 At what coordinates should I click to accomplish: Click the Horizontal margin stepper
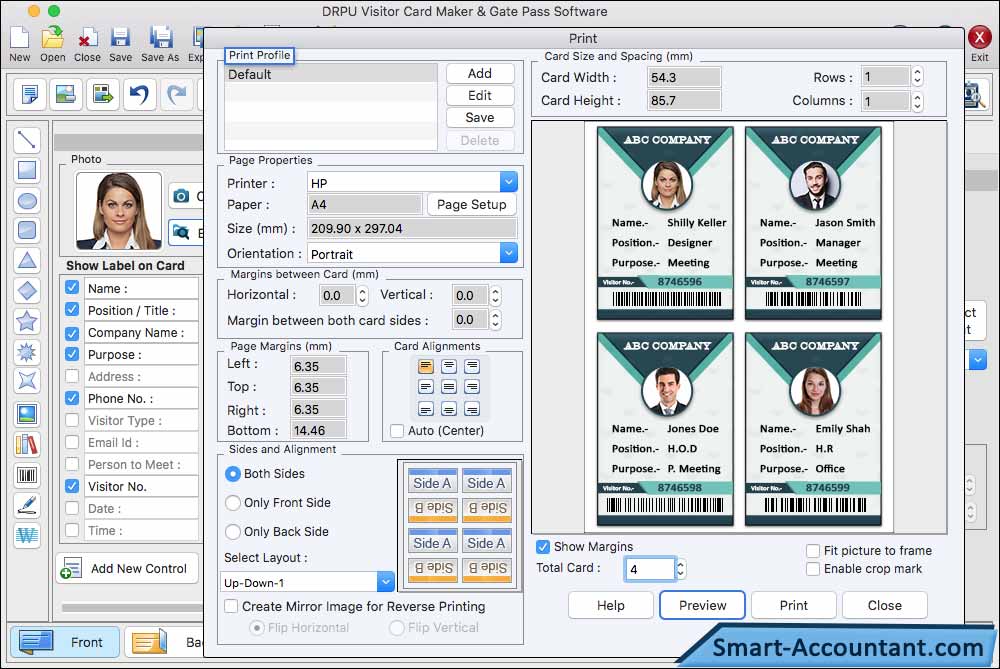[x=362, y=295]
